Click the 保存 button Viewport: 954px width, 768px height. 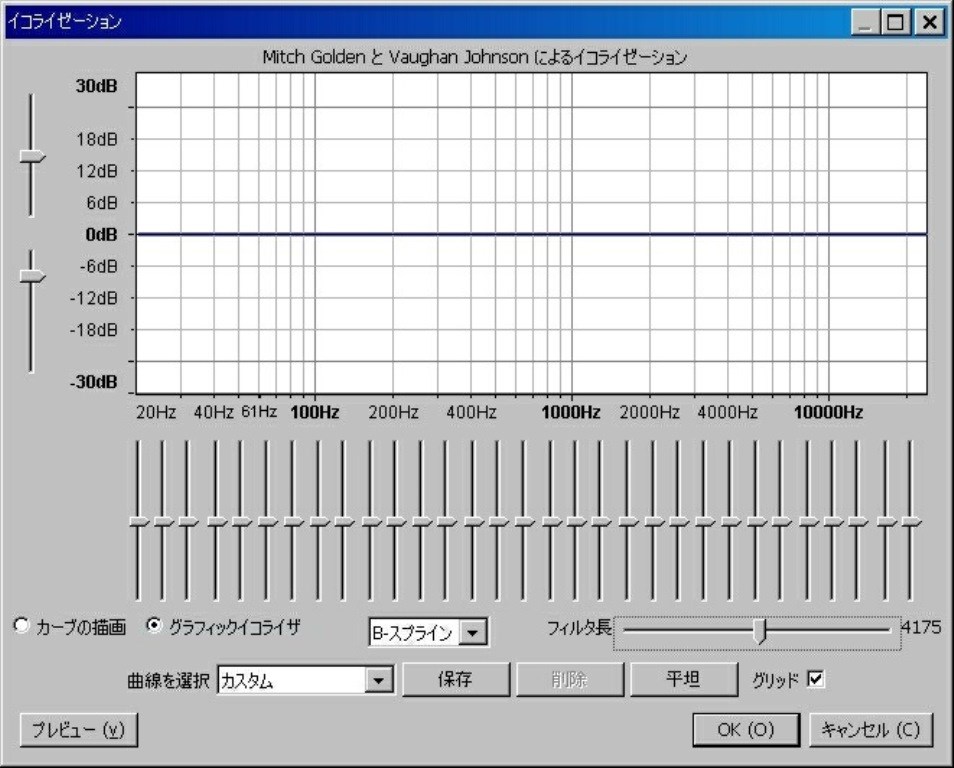(456, 679)
